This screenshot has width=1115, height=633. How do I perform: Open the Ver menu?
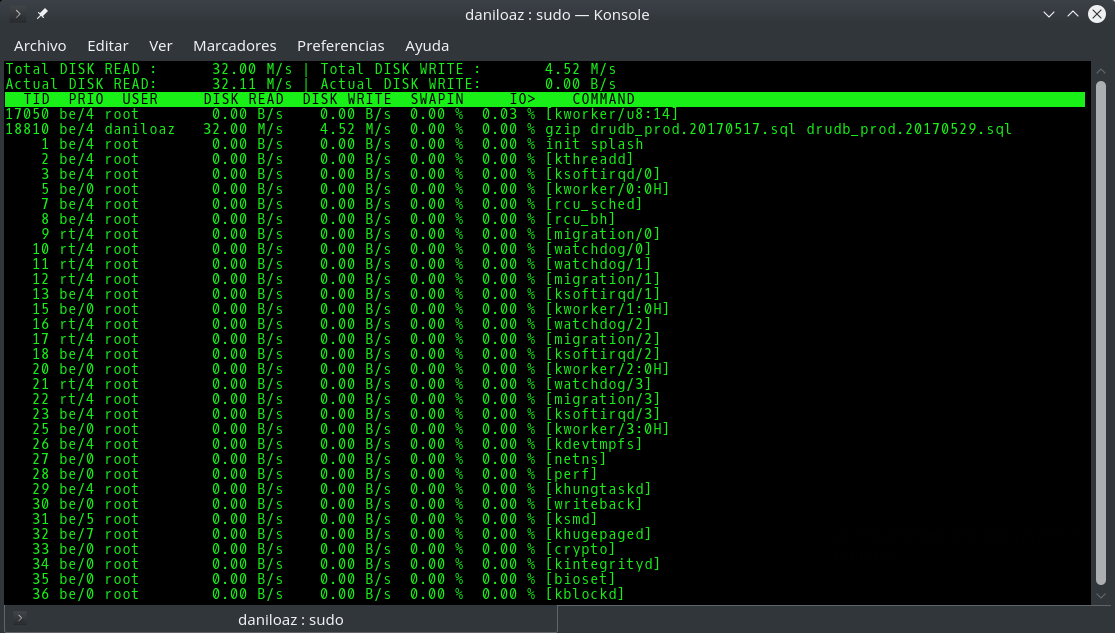coord(161,46)
